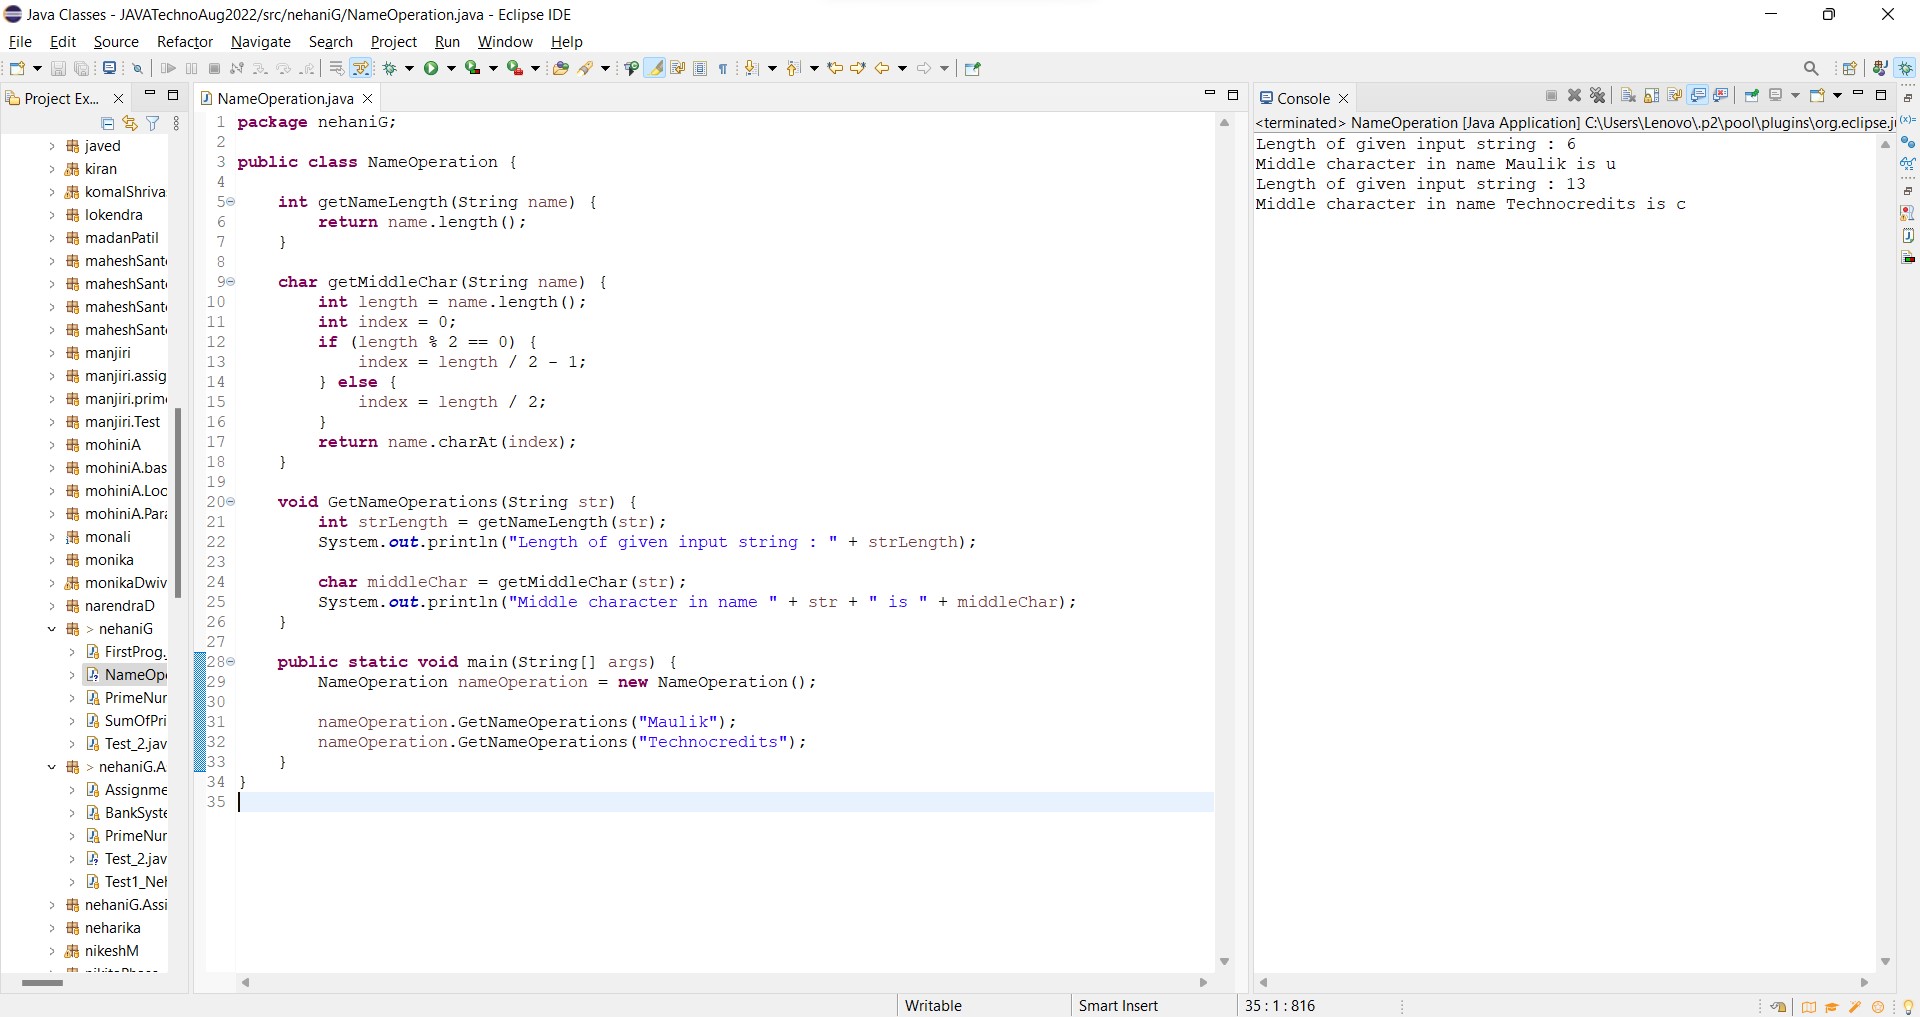Screen dimensions: 1920x1017
Task: Open the Refactor menu
Action: tap(185, 41)
